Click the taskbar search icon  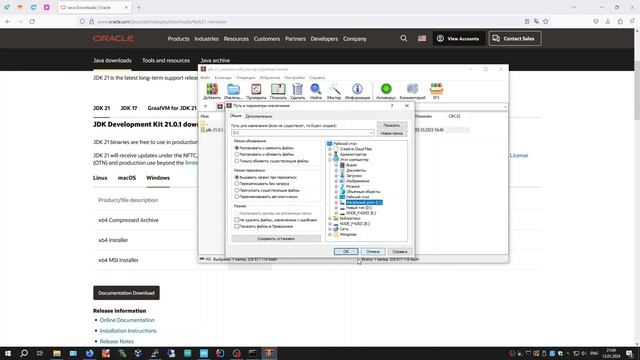point(24,353)
